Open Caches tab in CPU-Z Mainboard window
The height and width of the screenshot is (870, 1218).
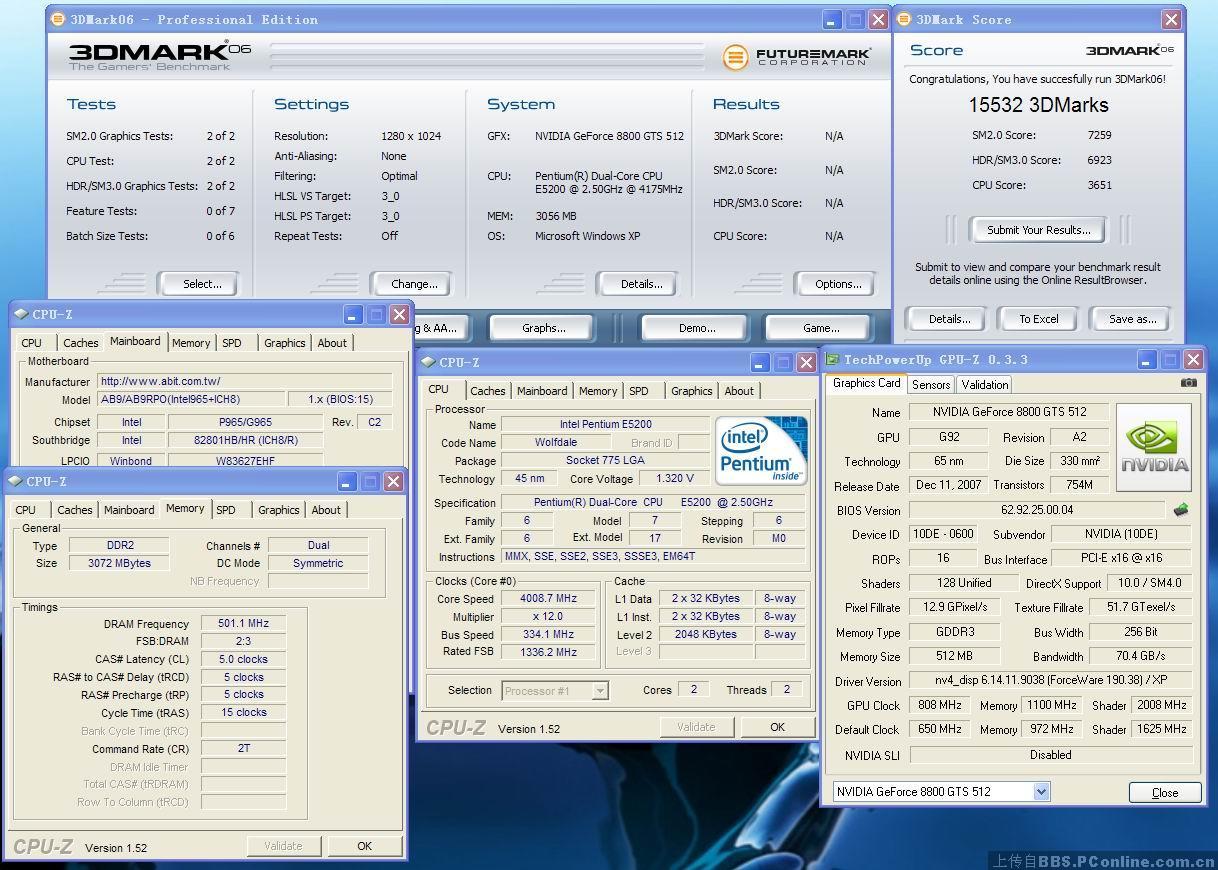[x=81, y=343]
